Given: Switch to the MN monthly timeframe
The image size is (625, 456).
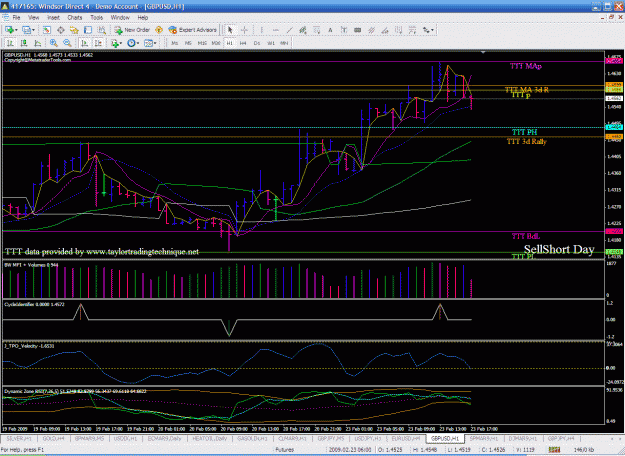Looking at the screenshot, I should coord(284,43).
